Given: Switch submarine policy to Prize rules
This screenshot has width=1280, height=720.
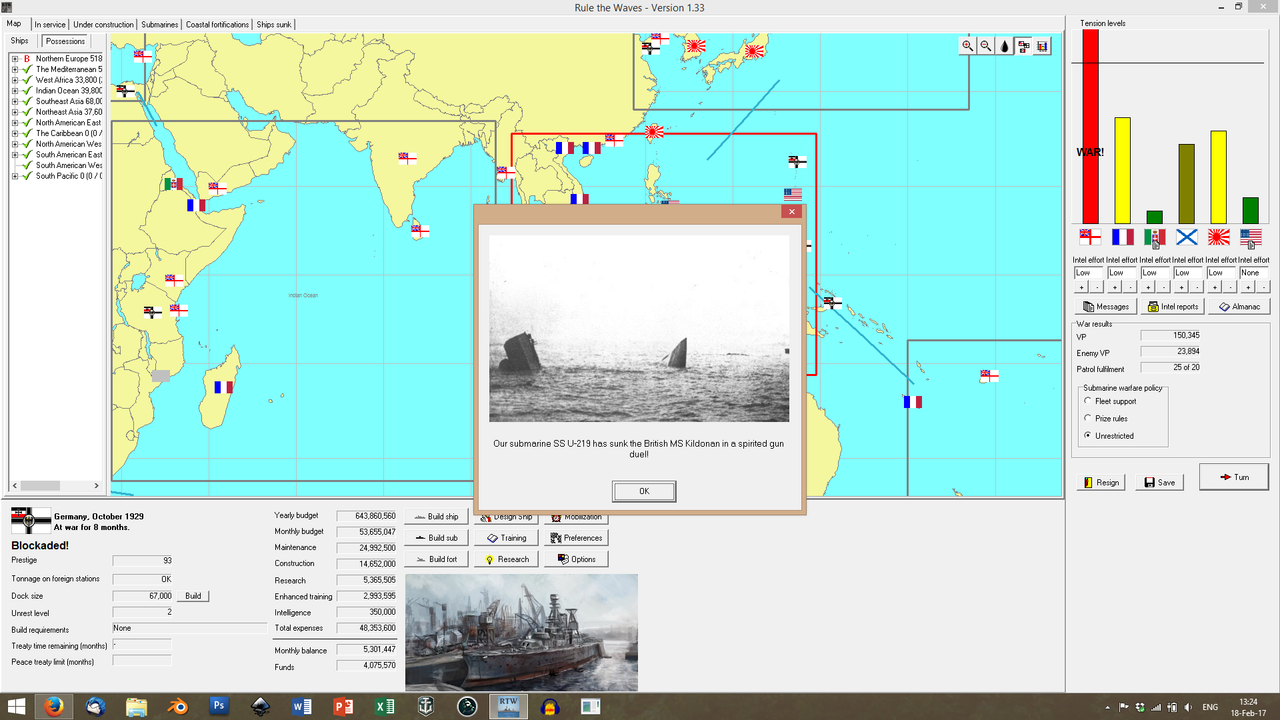Looking at the screenshot, I should [1088, 418].
